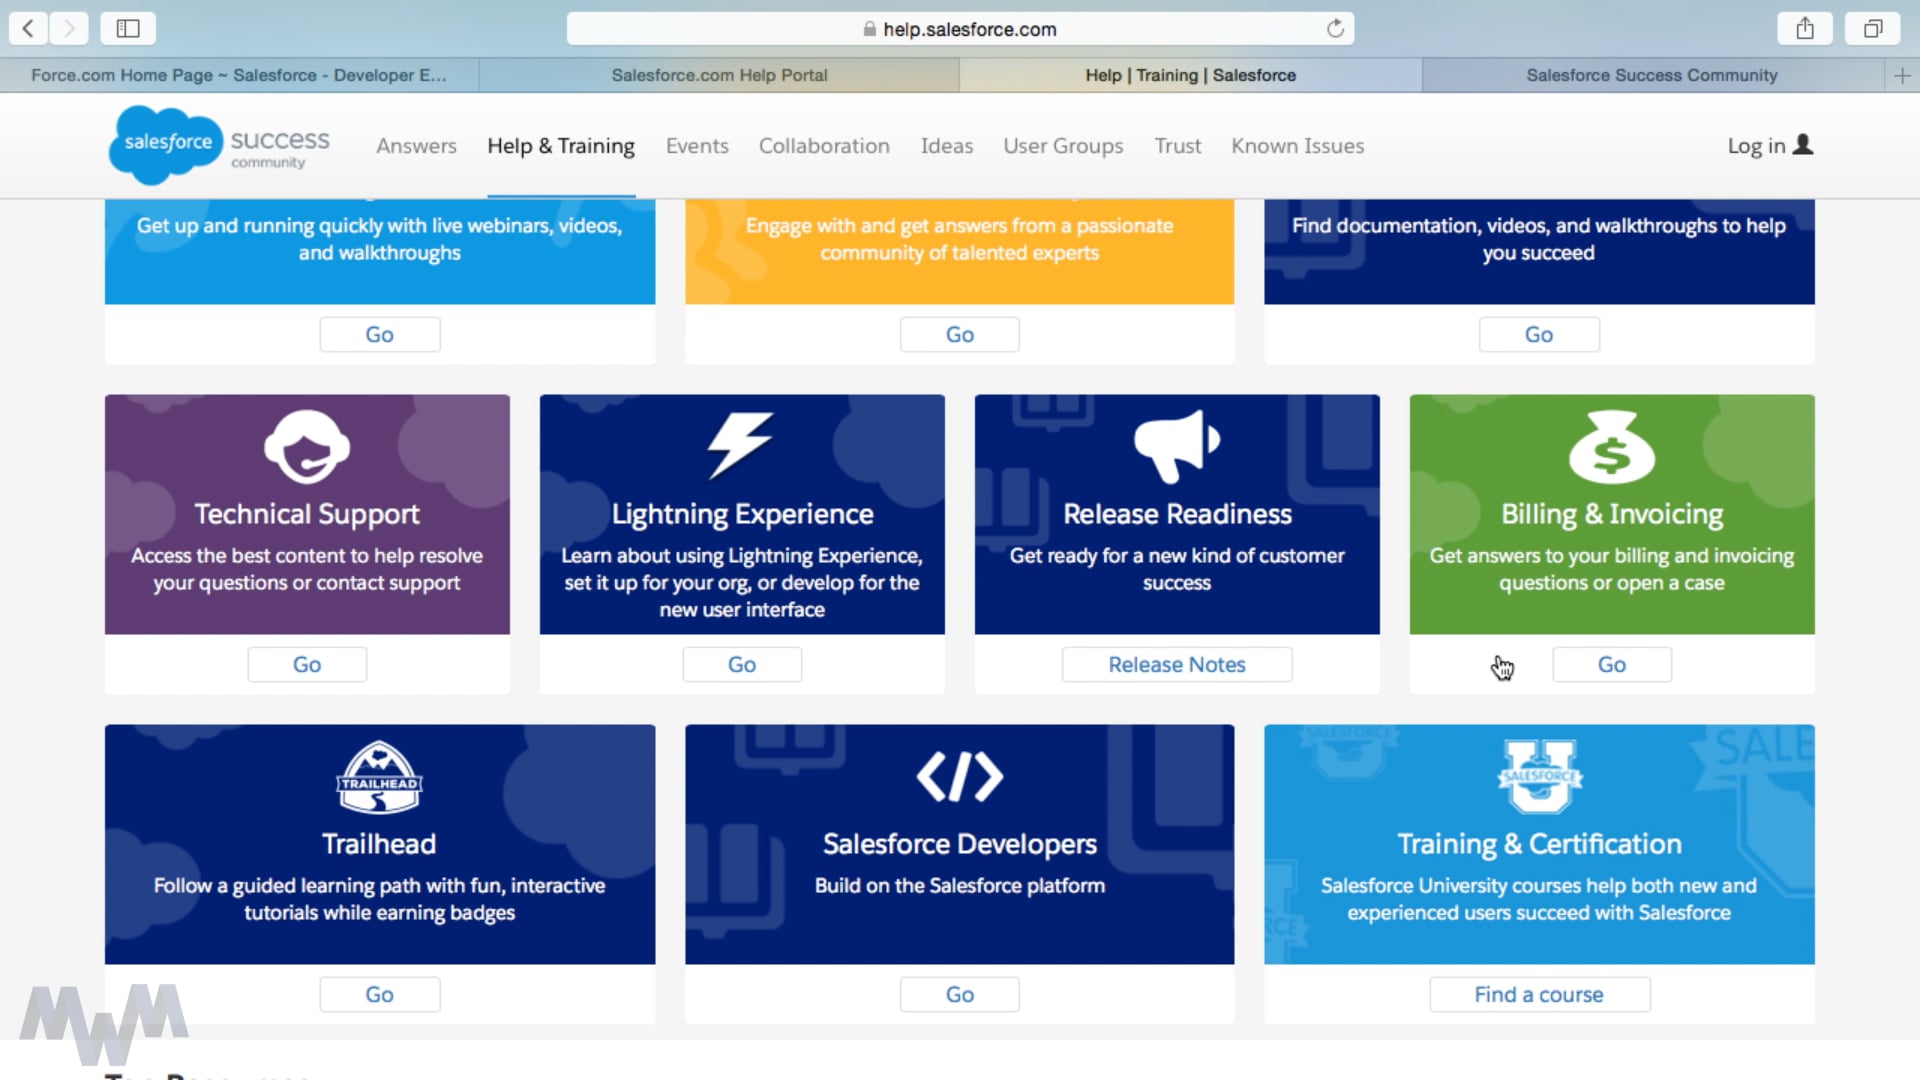Click the help.salesforce.com address field

(960, 29)
